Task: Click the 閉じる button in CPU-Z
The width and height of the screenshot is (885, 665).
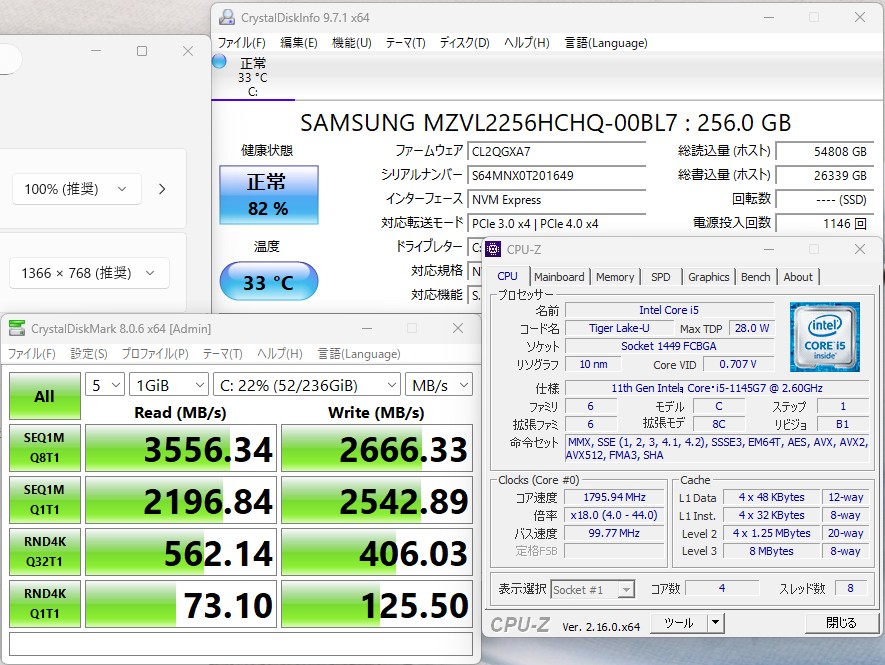Action: point(840,623)
